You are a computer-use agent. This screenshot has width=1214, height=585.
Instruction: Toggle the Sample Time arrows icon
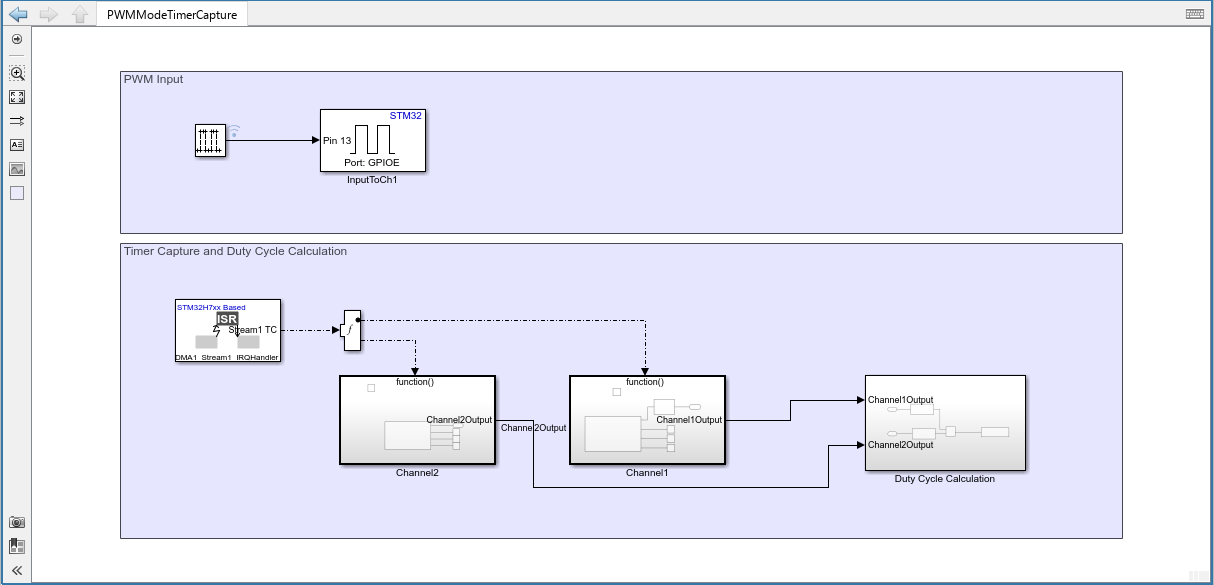coord(17,121)
